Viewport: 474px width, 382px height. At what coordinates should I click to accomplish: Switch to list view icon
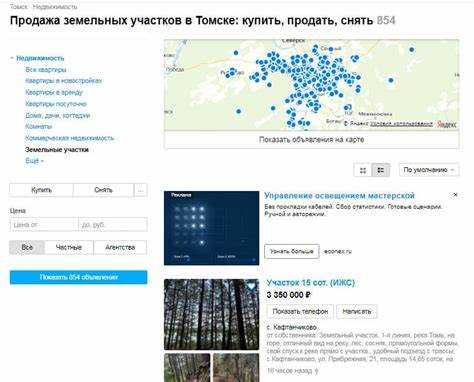click(380, 170)
